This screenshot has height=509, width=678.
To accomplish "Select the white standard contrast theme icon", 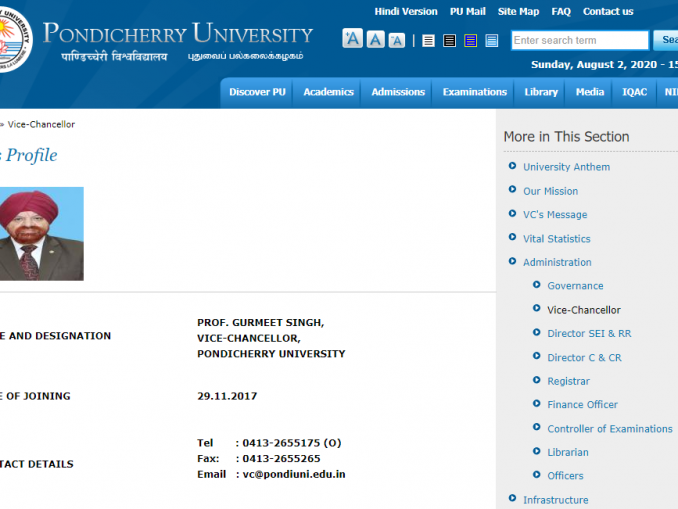I will (x=428, y=41).
